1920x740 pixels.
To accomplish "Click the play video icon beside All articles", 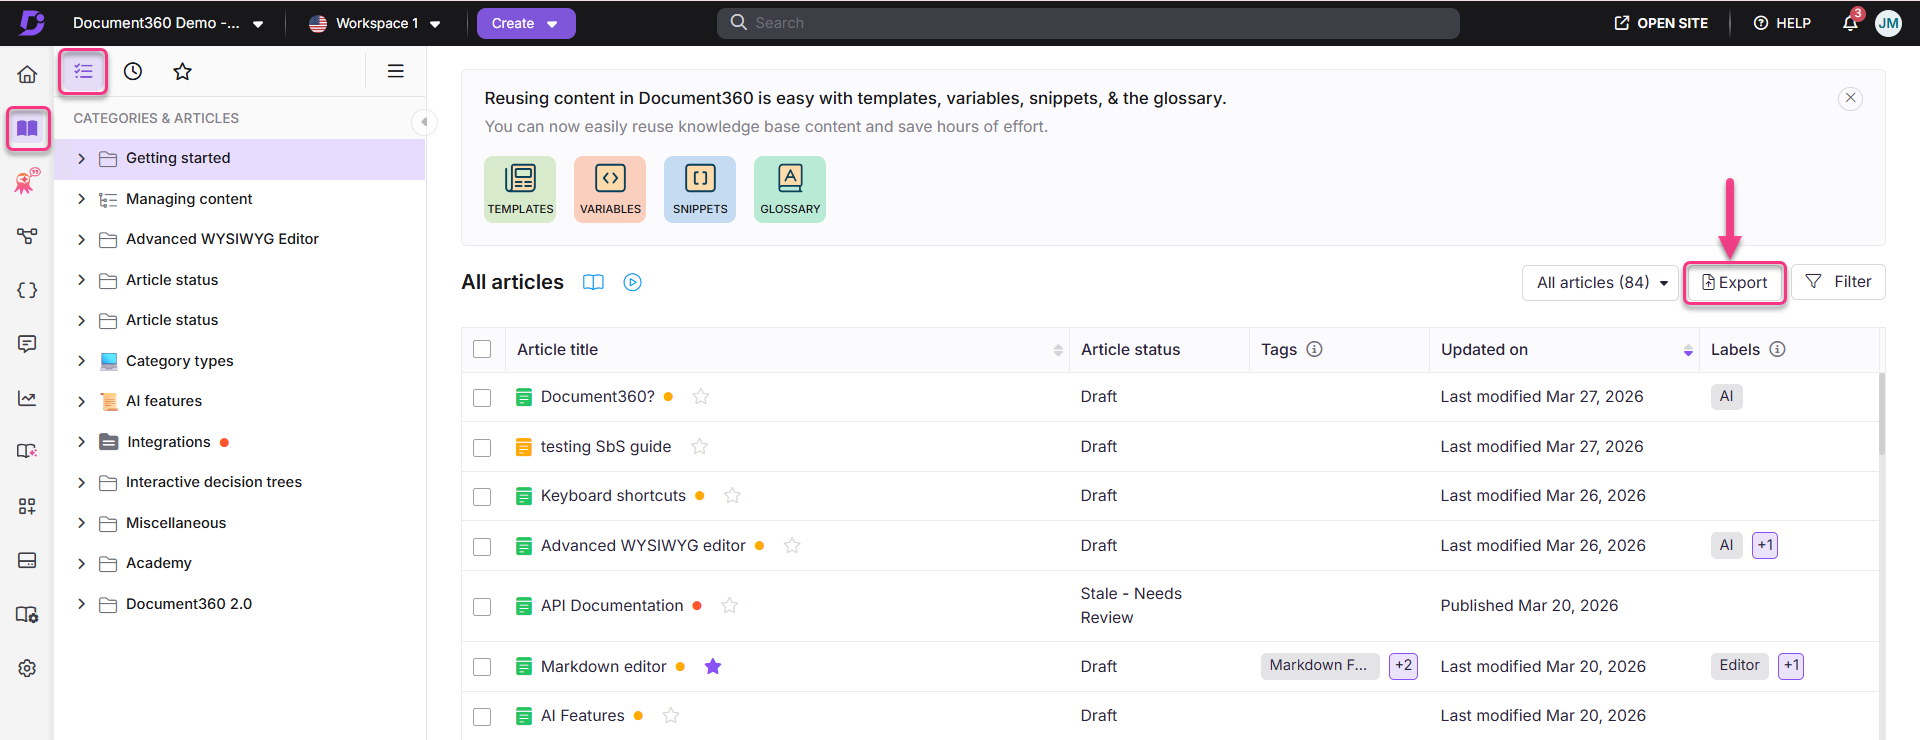I will [632, 282].
